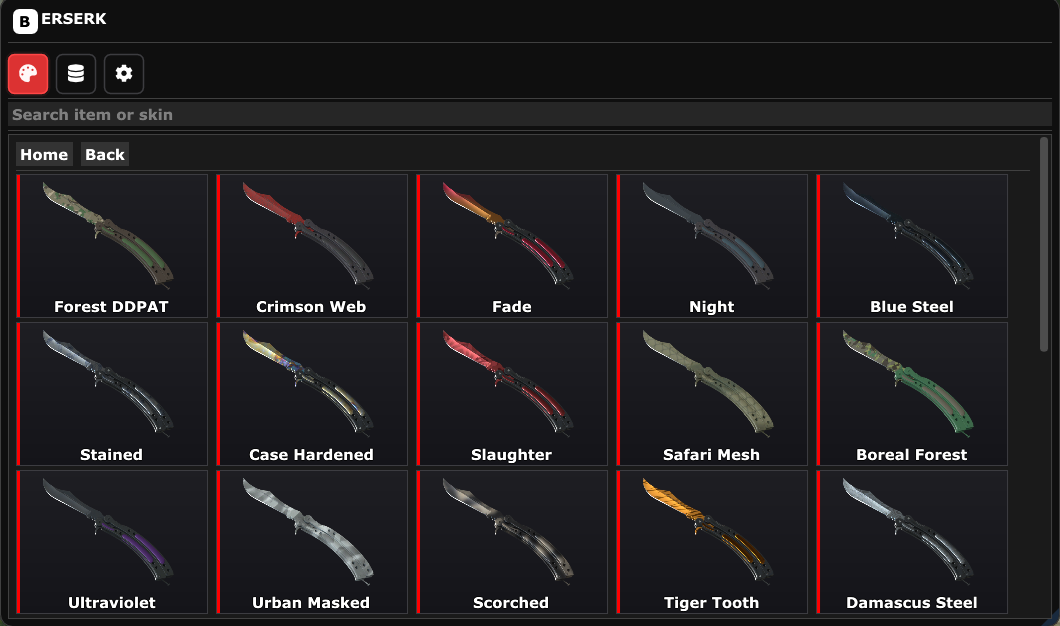Select the Damascus Steel skin

pyautogui.click(x=913, y=542)
